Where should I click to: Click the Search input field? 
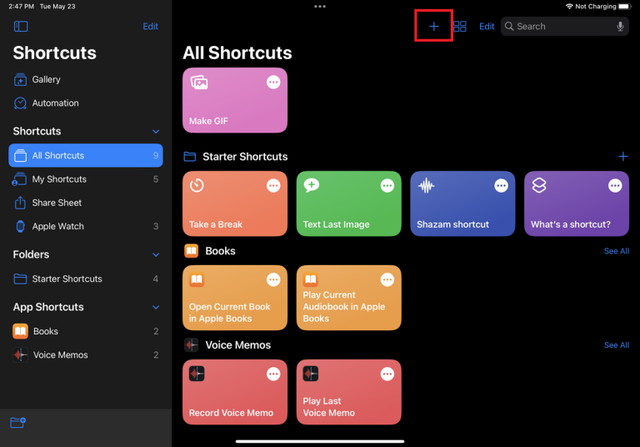565,27
